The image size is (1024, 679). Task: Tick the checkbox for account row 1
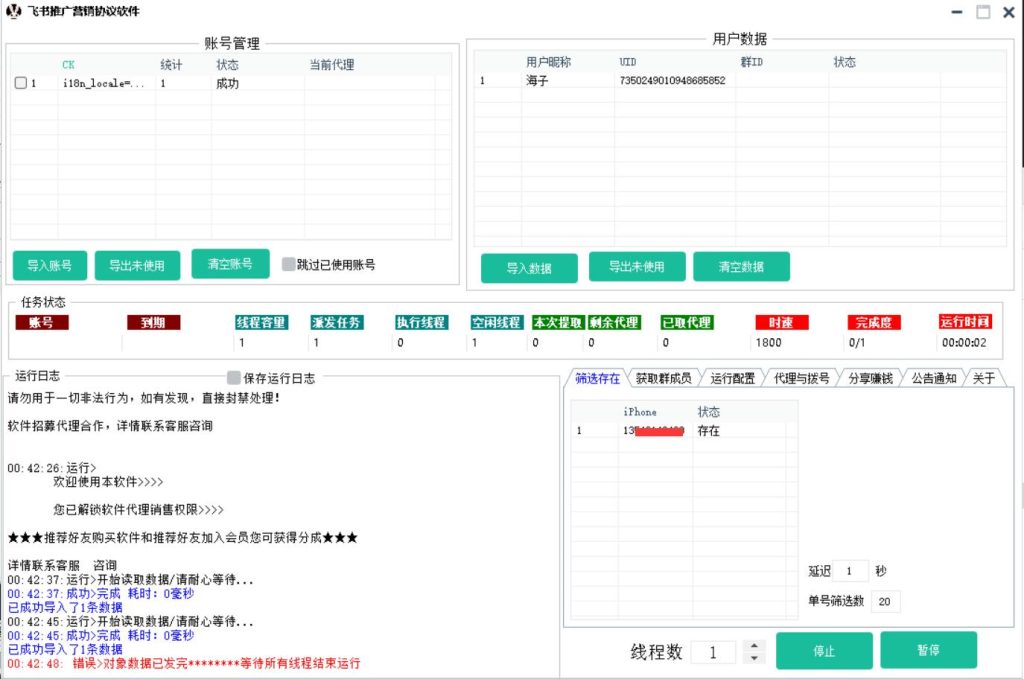[21, 84]
